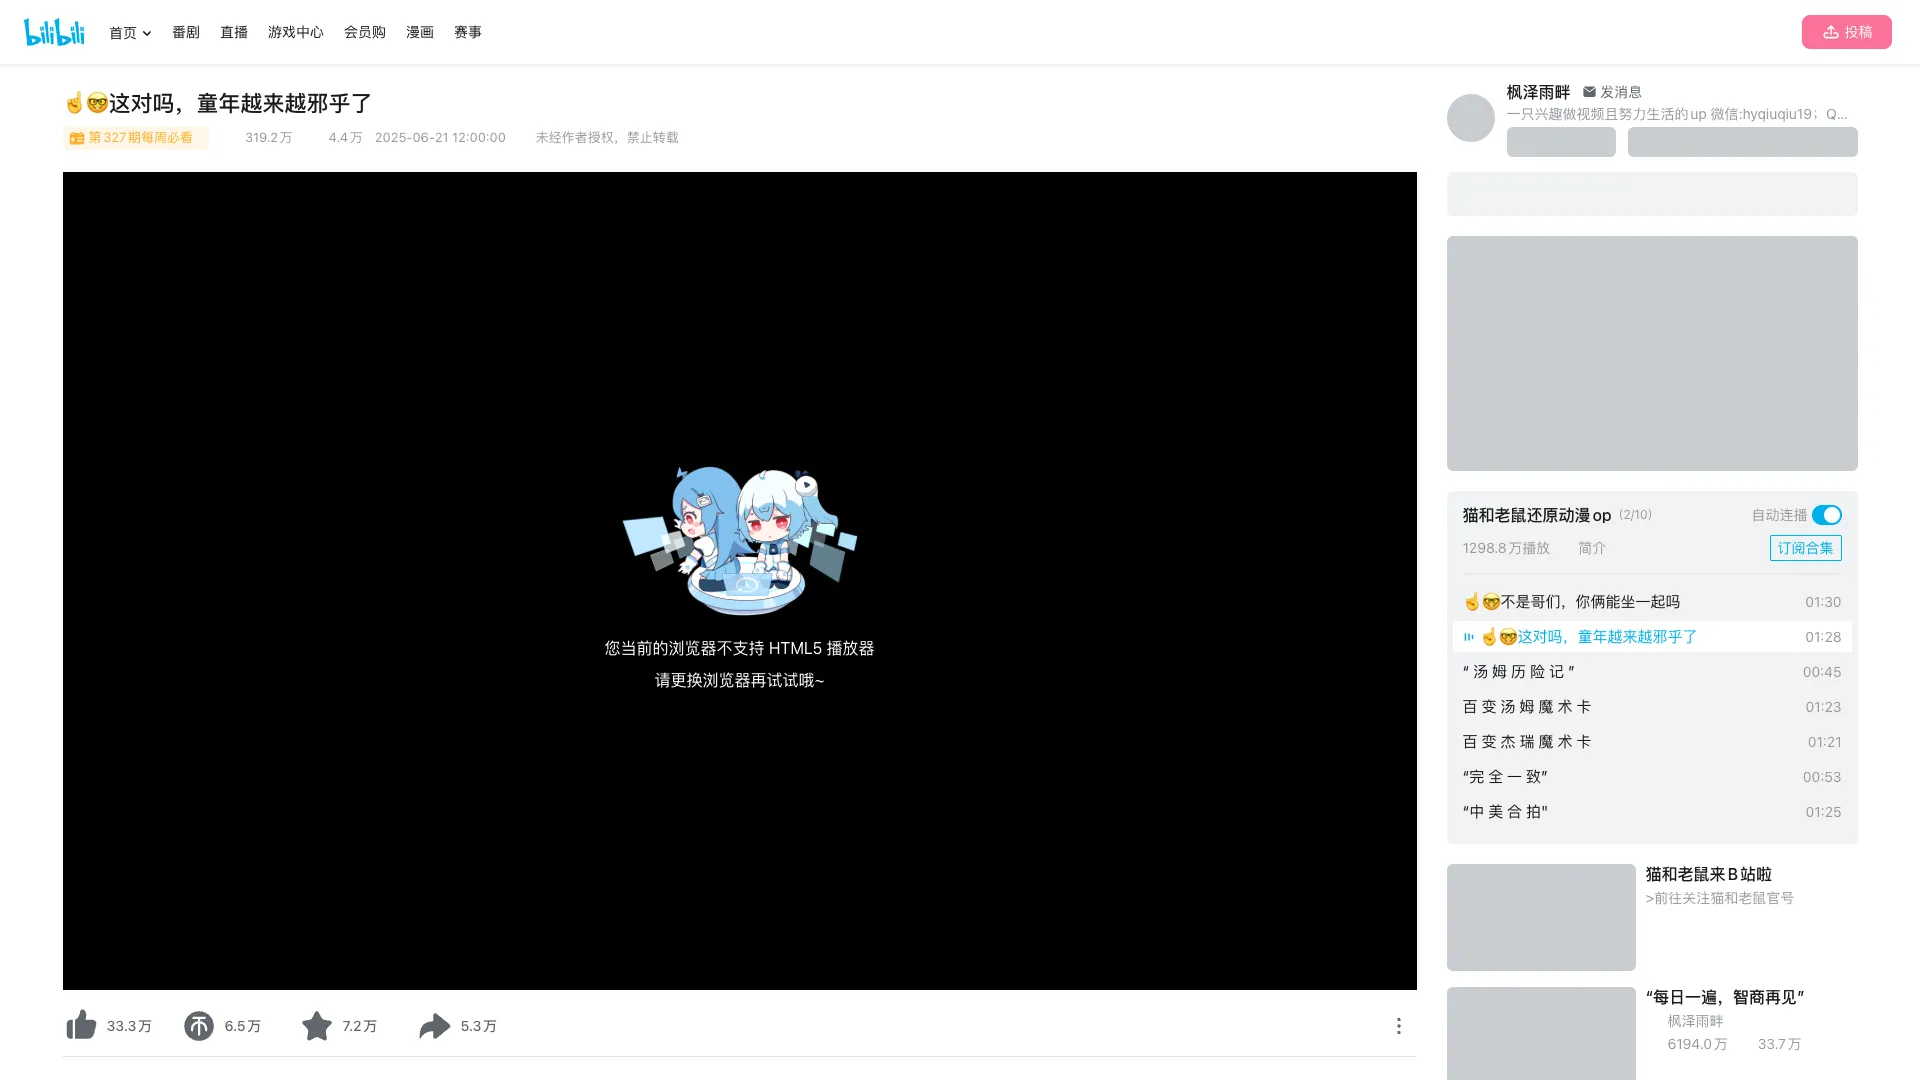Image resolution: width=1920 pixels, height=1080 pixels.
Task: Click the 未经作者授权，禁止转载 notice
Action: (x=607, y=138)
